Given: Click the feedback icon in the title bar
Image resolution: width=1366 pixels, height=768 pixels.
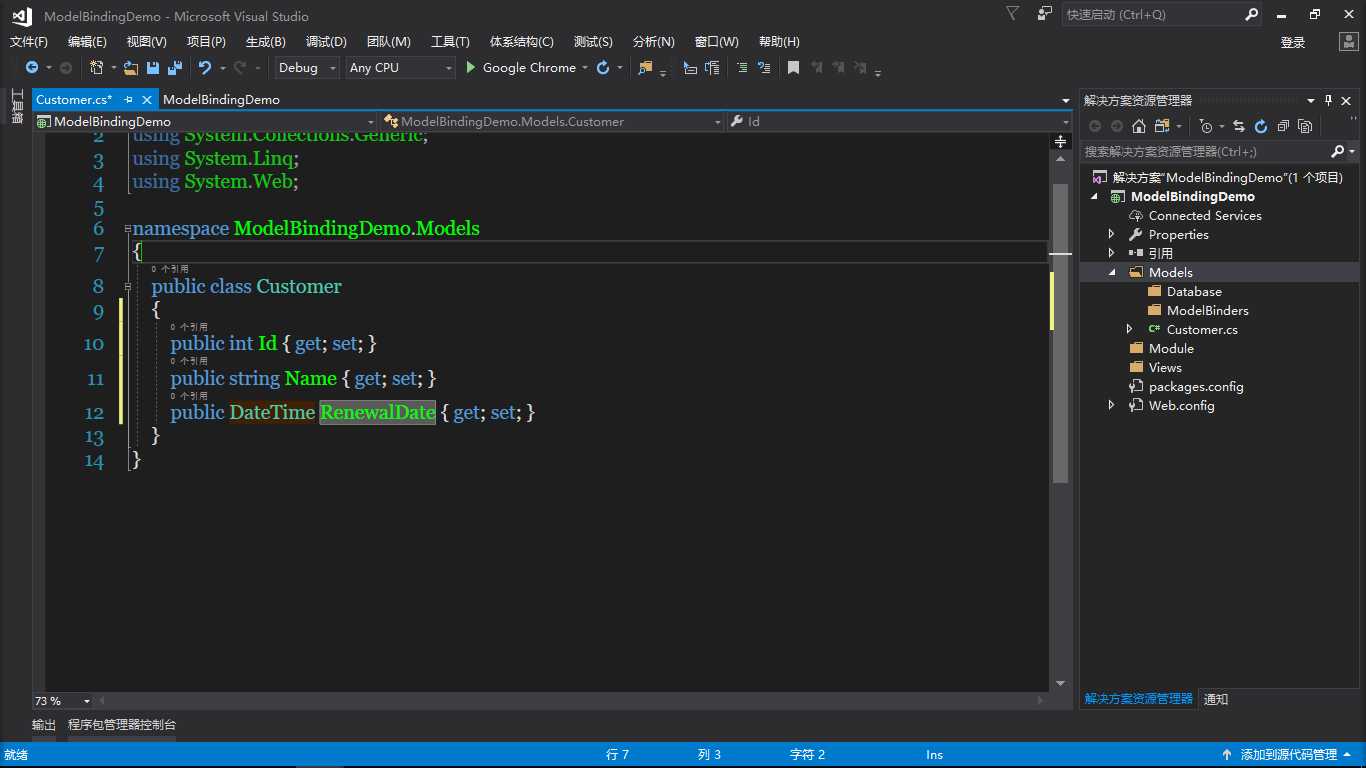Looking at the screenshot, I should point(1045,14).
